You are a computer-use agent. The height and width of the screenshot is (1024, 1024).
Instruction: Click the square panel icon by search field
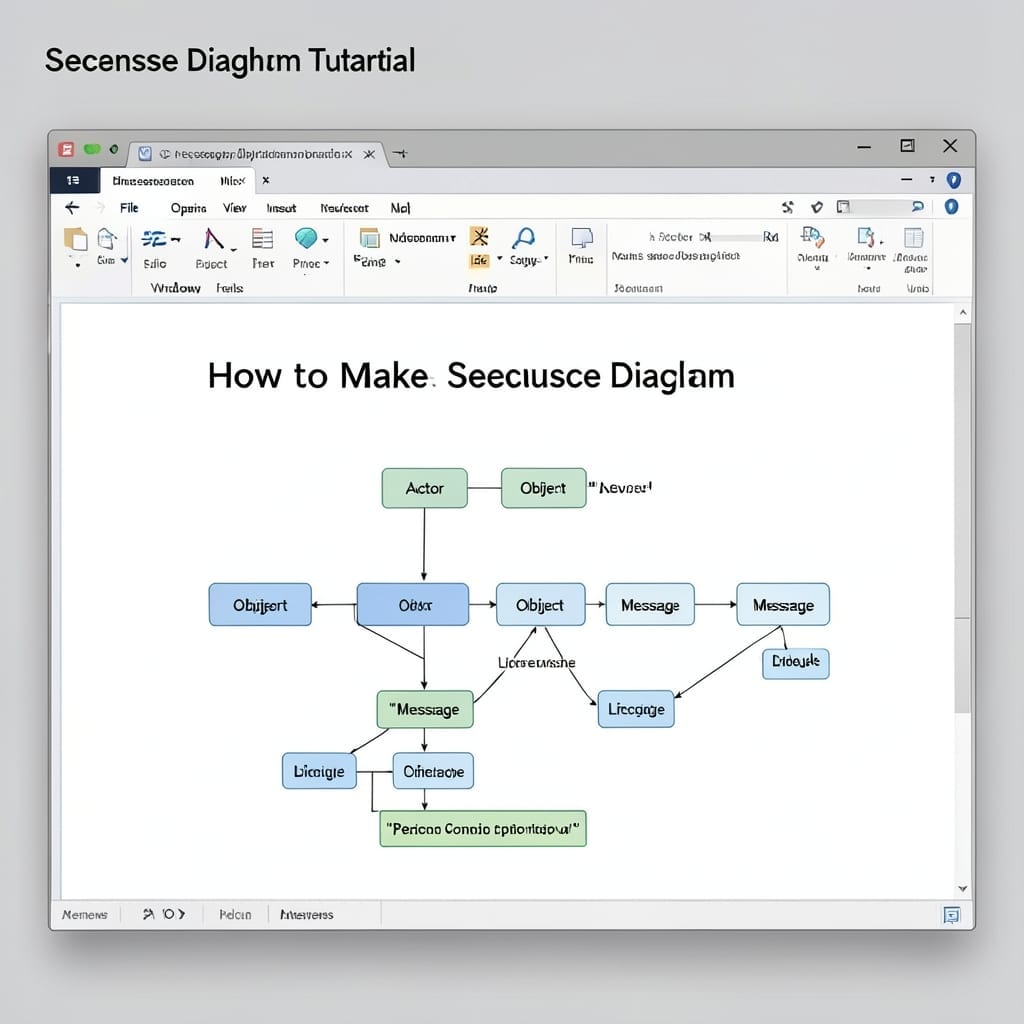pos(843,207)
